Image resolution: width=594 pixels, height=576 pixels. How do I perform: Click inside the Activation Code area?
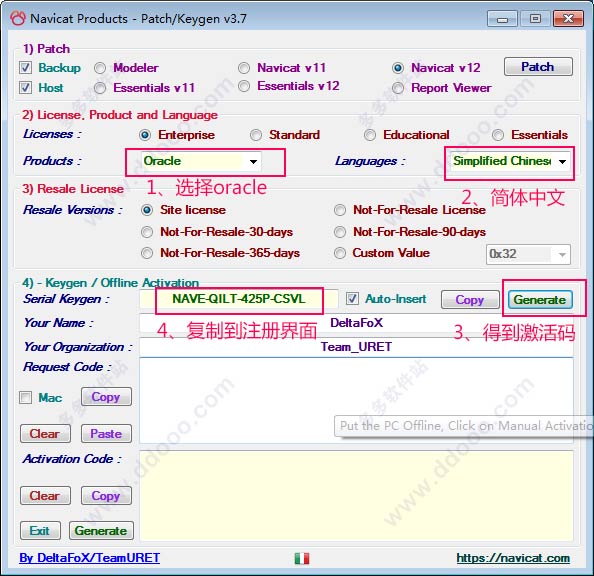(x=356, y=496)
